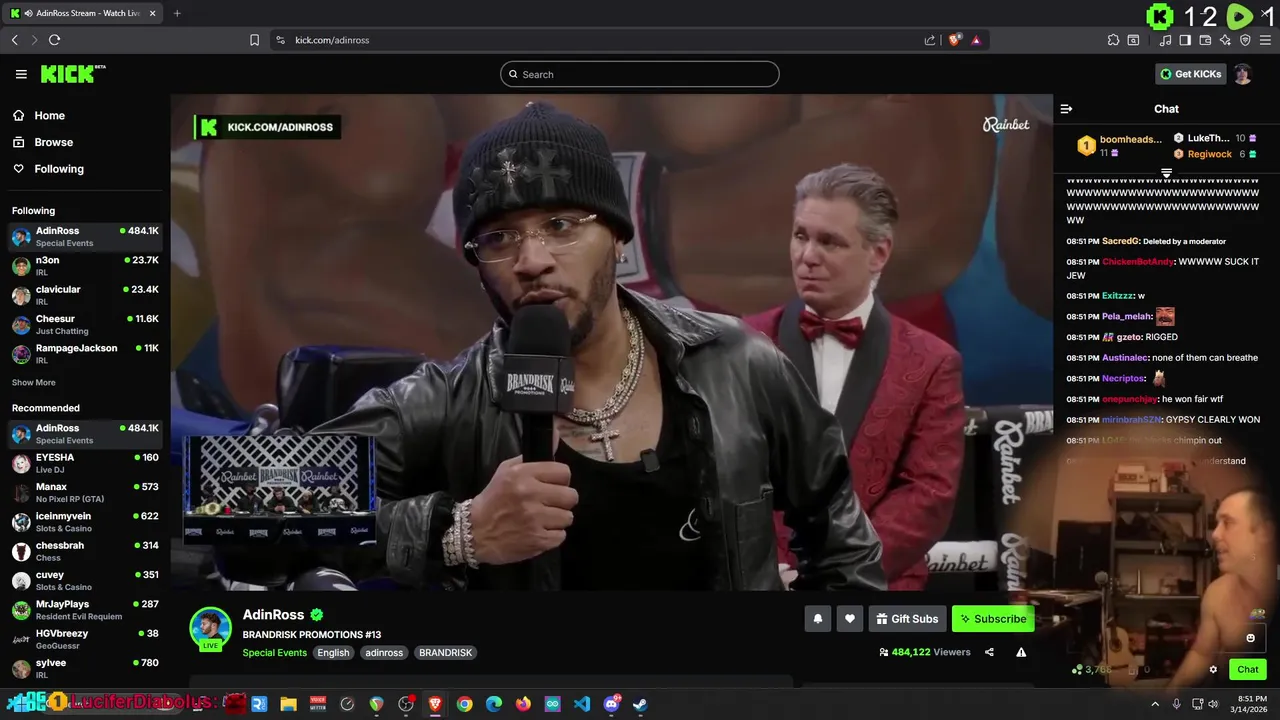Open Brave main hamburger menu
The height and width of the screenshot is (720, 1280).
click(x=1266, y=40)
